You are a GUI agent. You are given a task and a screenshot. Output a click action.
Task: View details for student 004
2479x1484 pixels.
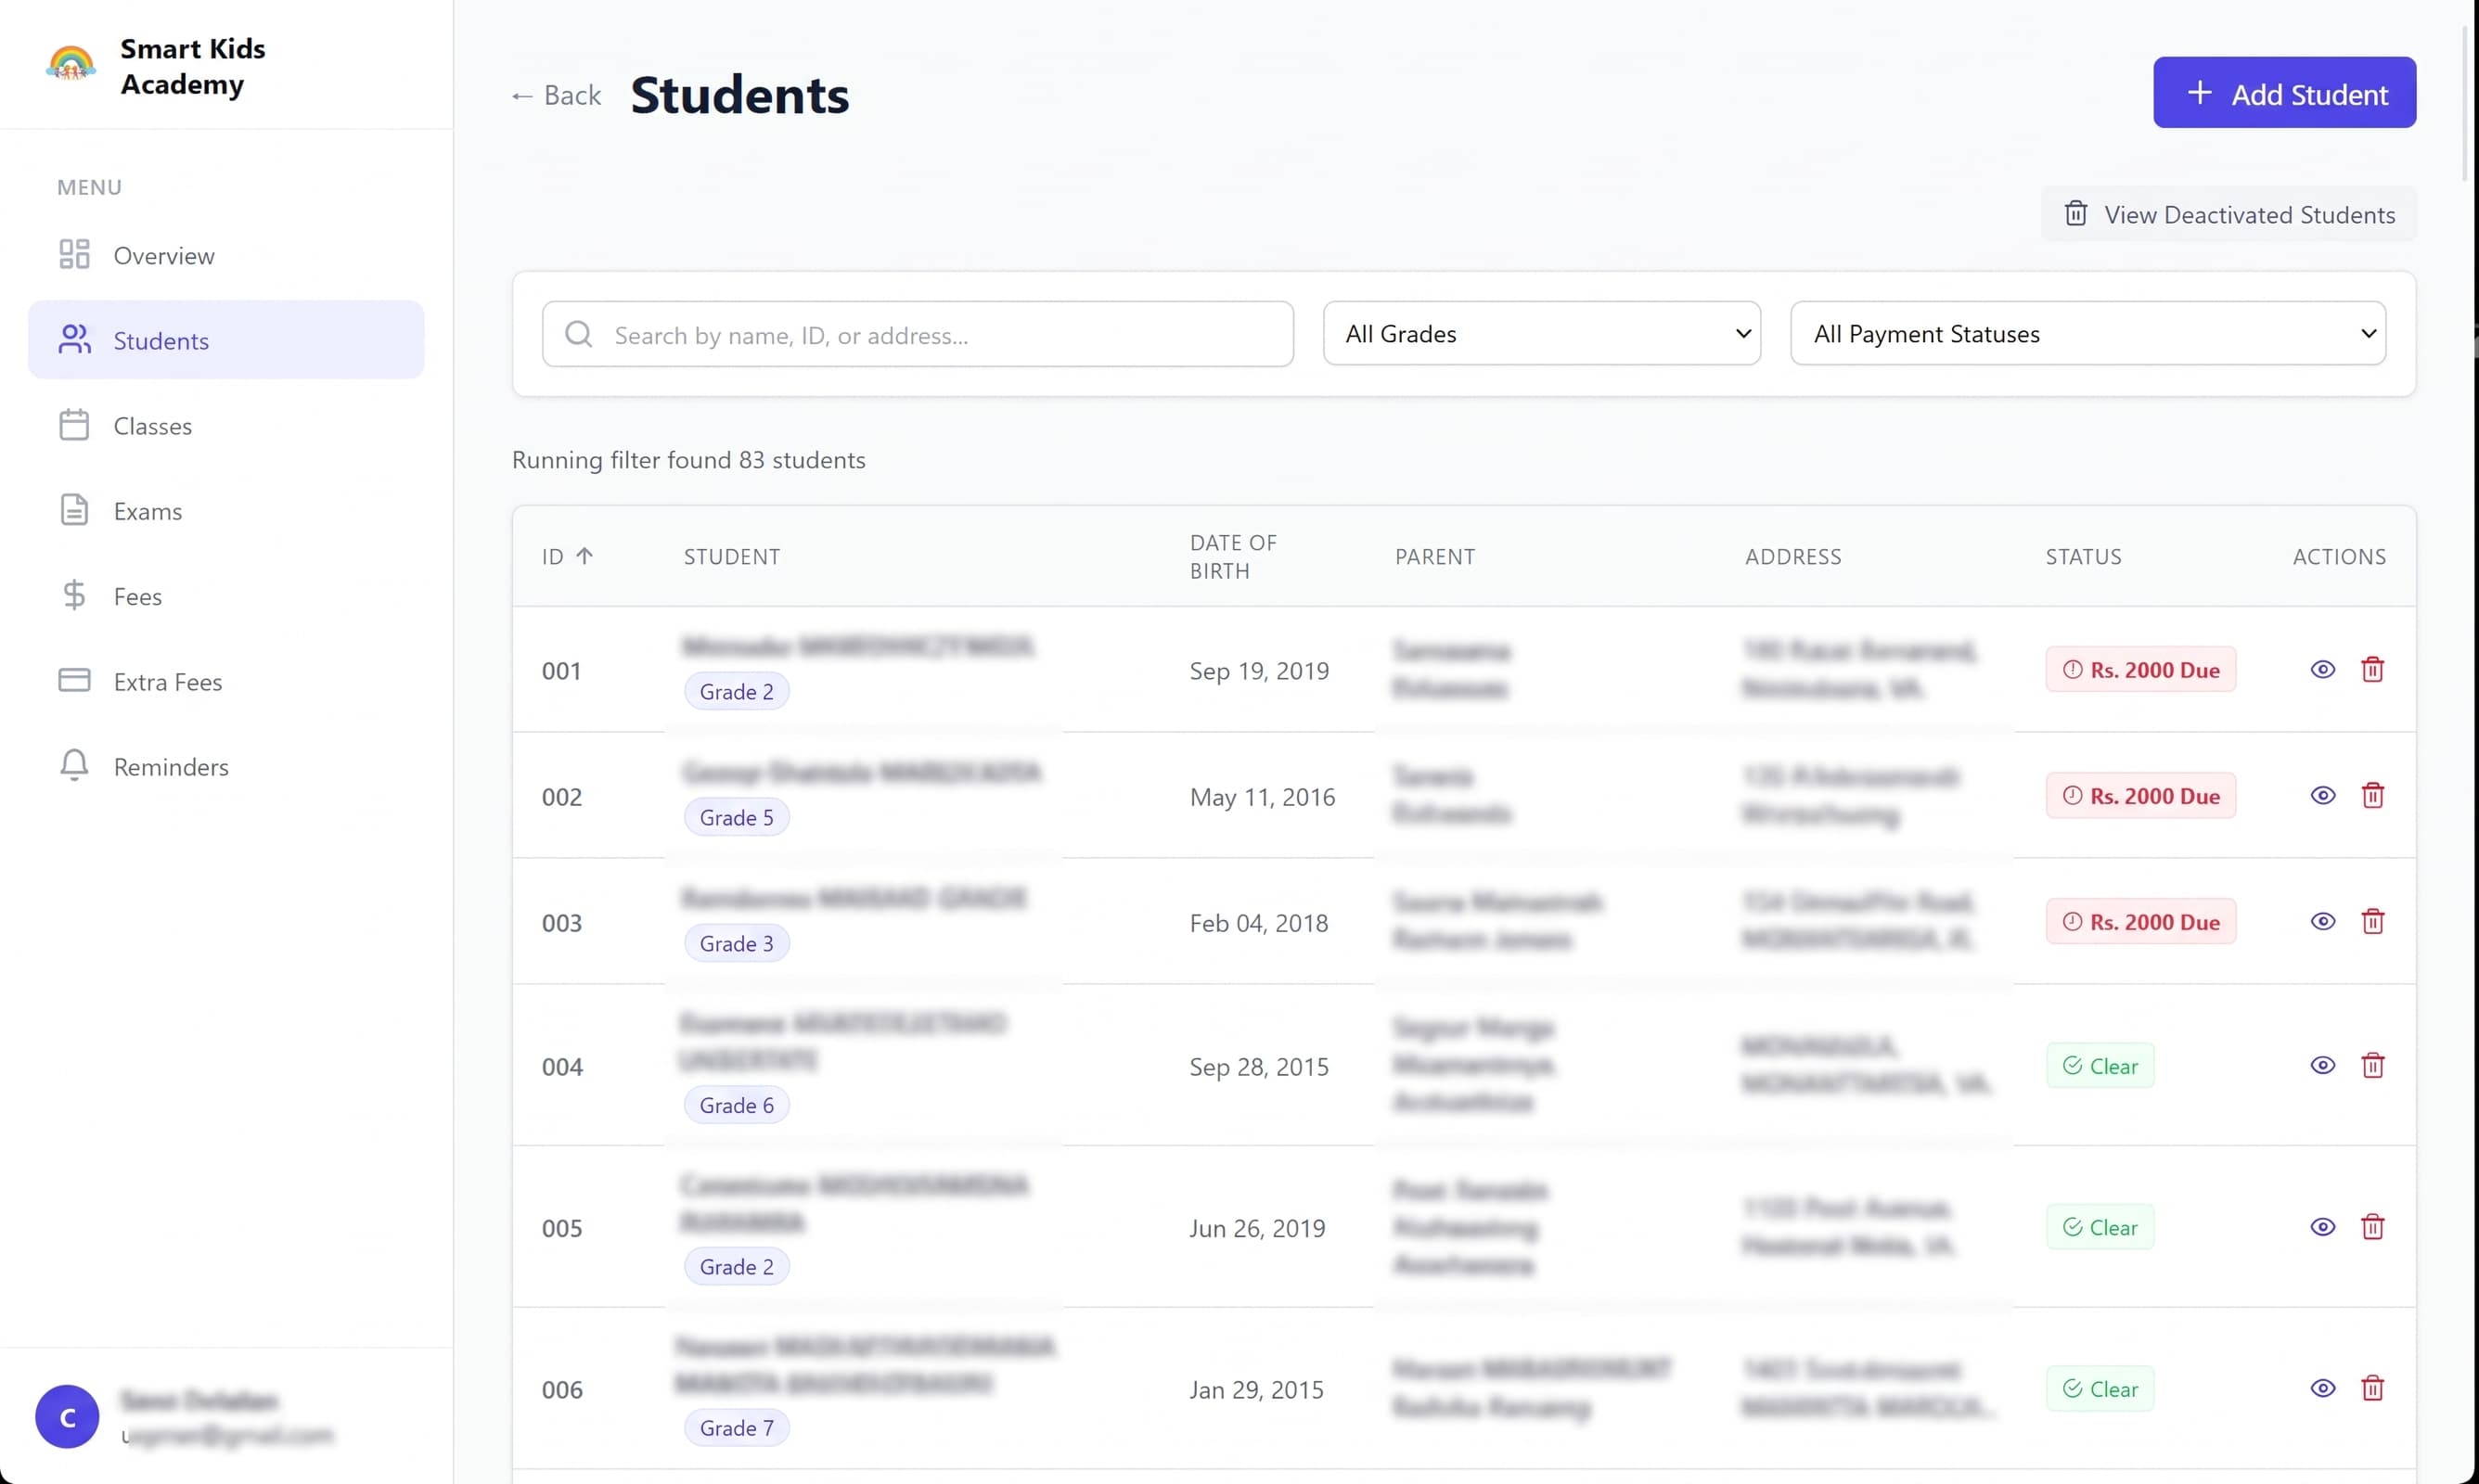pyautogui.click(x=2322, y=1065)
